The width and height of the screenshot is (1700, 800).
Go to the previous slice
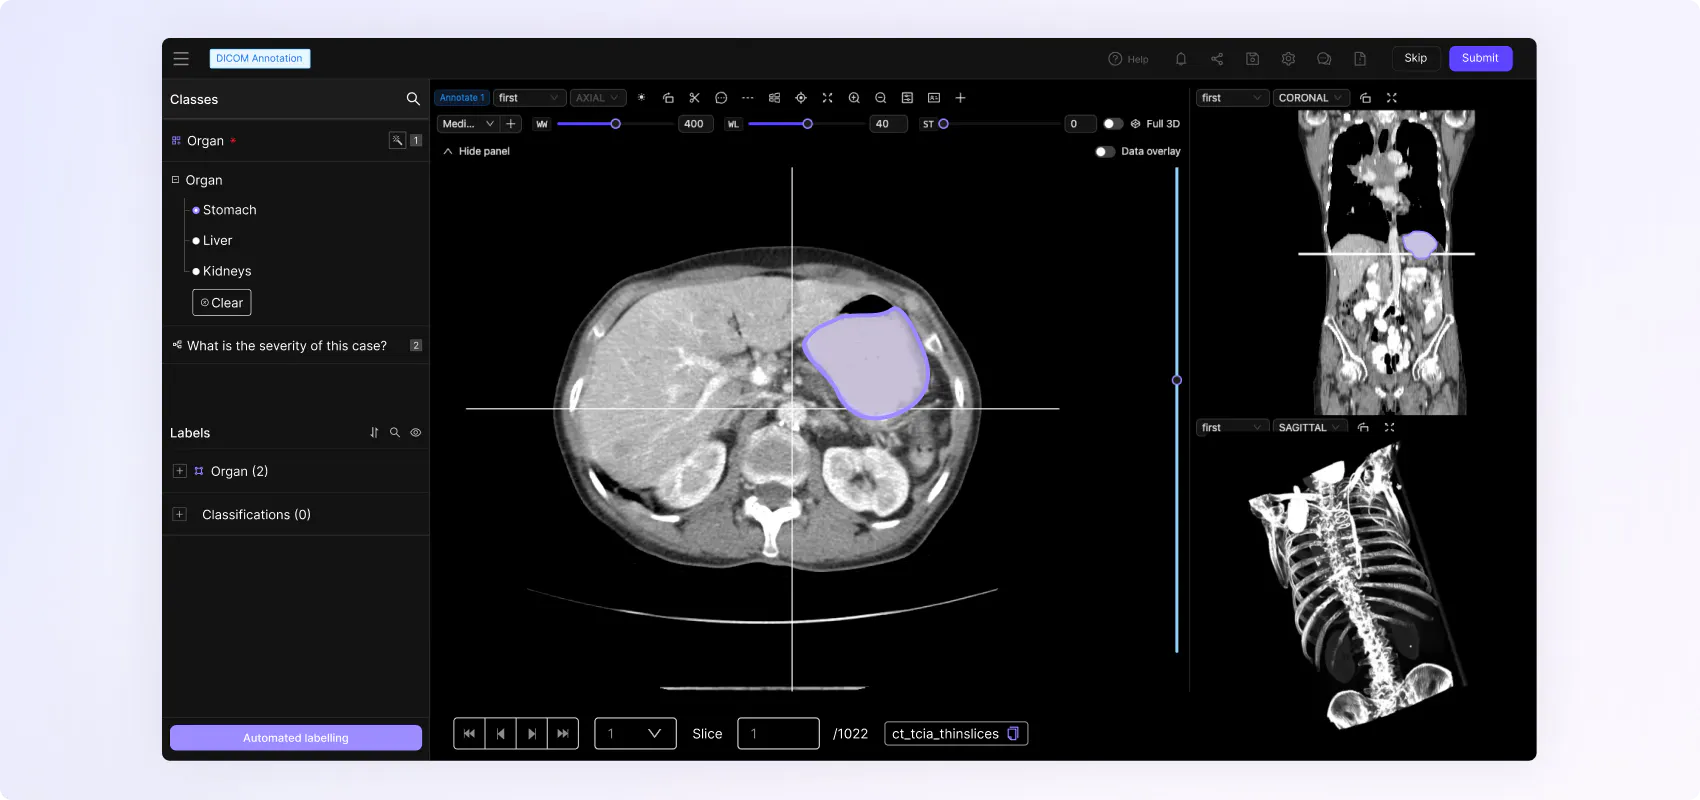tap(501, 734)
